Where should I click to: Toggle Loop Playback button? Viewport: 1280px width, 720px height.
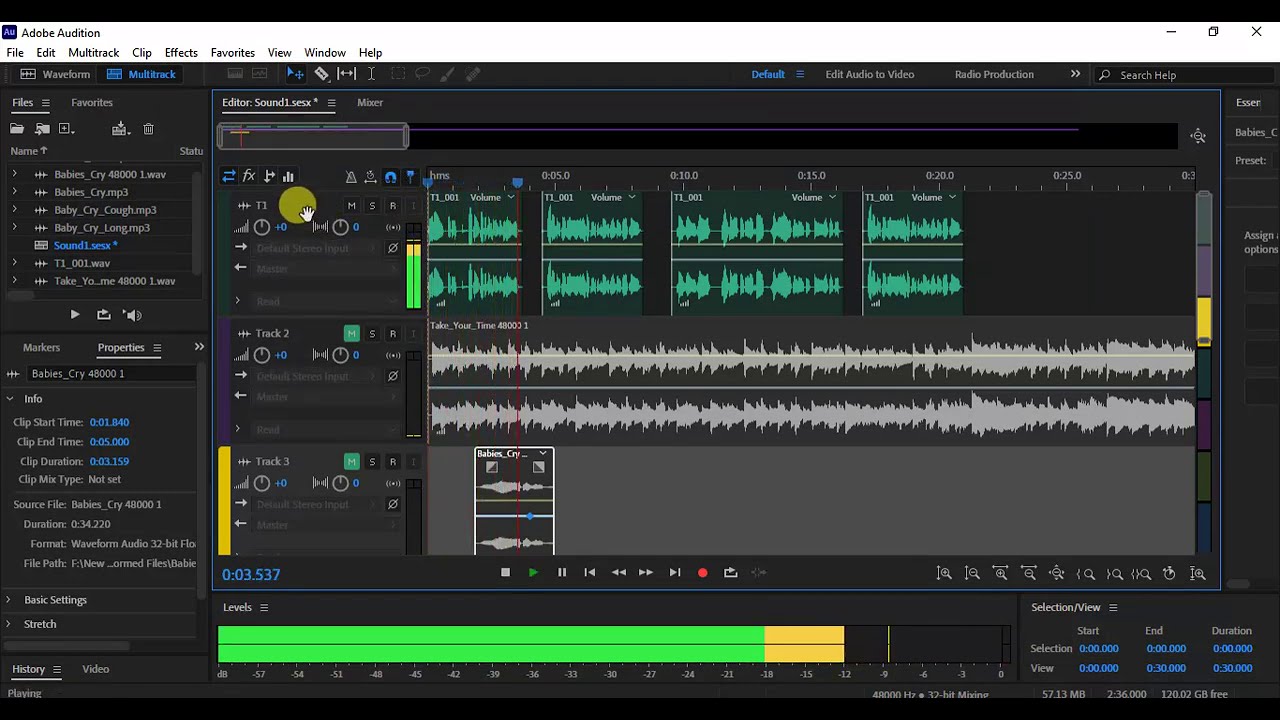point(731,573)
